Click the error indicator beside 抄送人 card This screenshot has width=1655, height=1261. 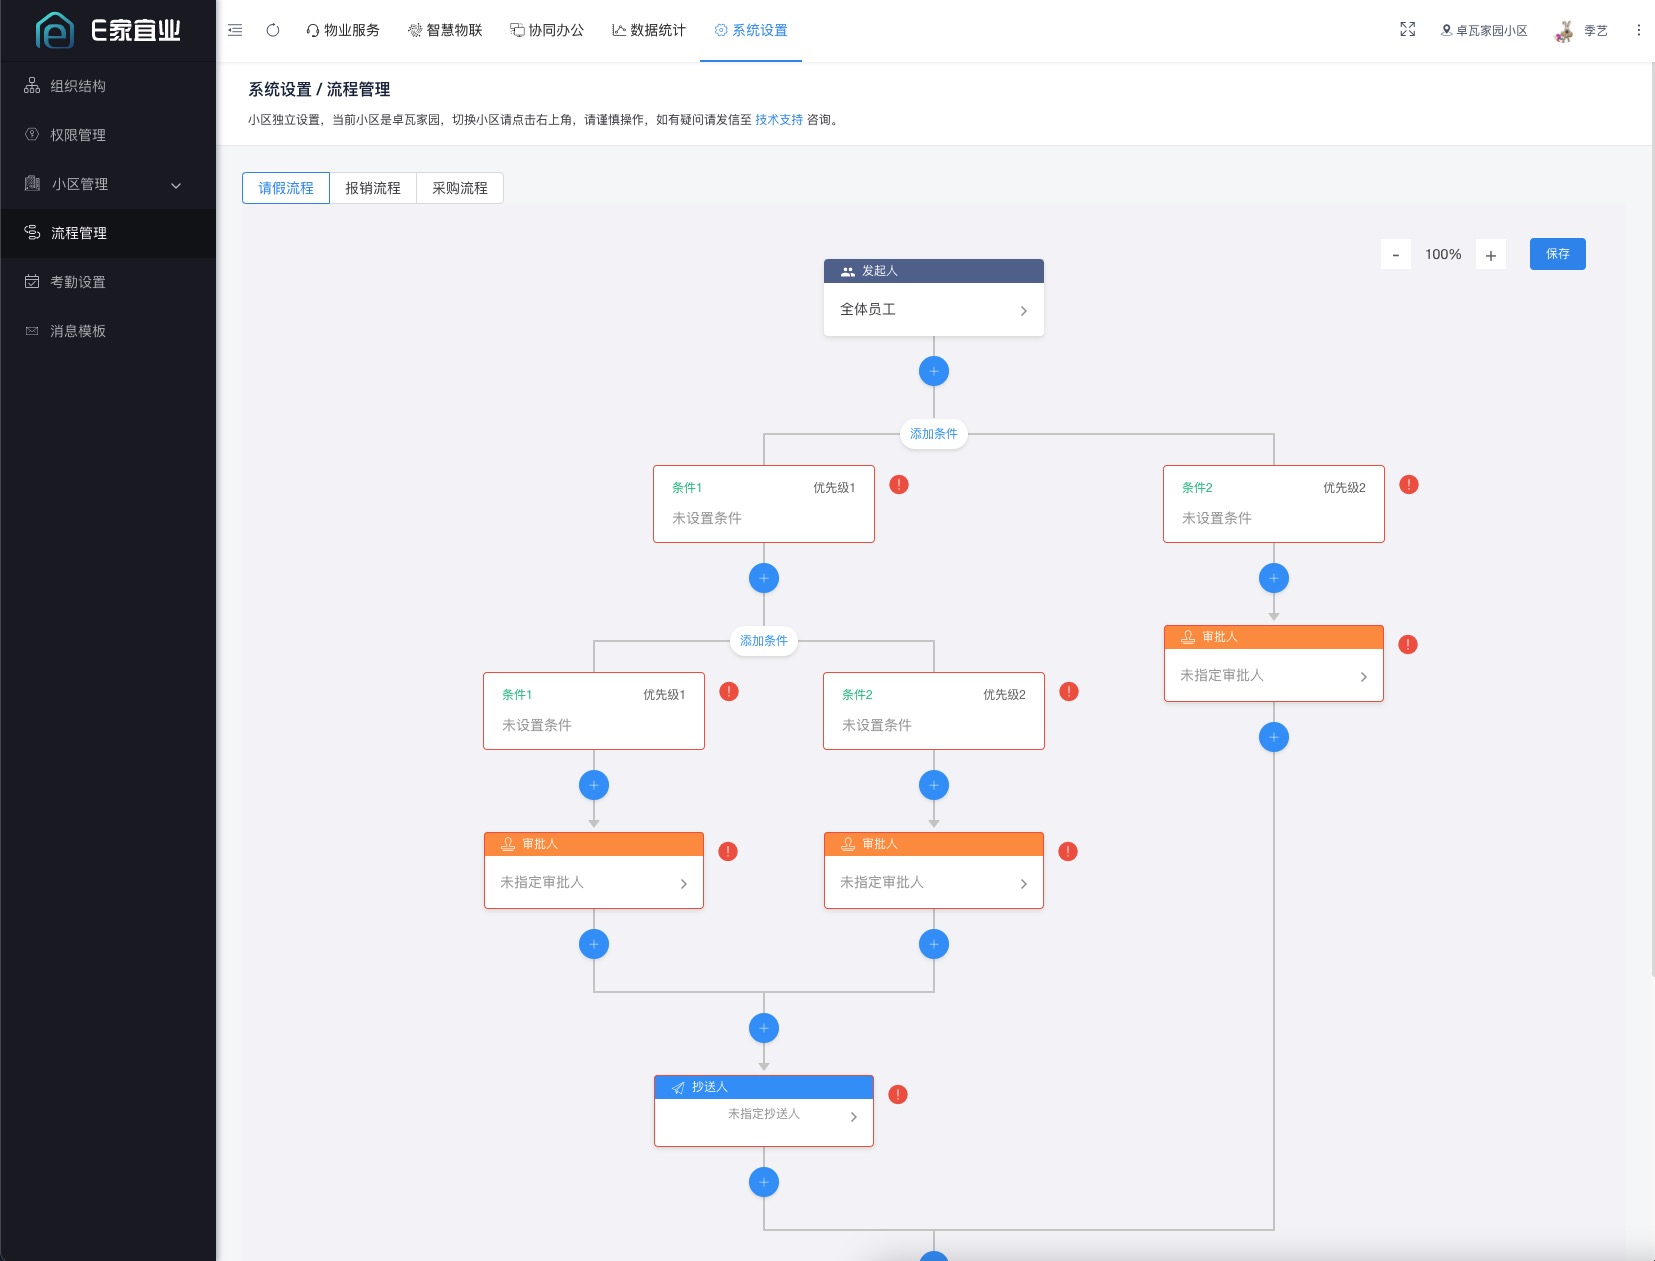897,1094
